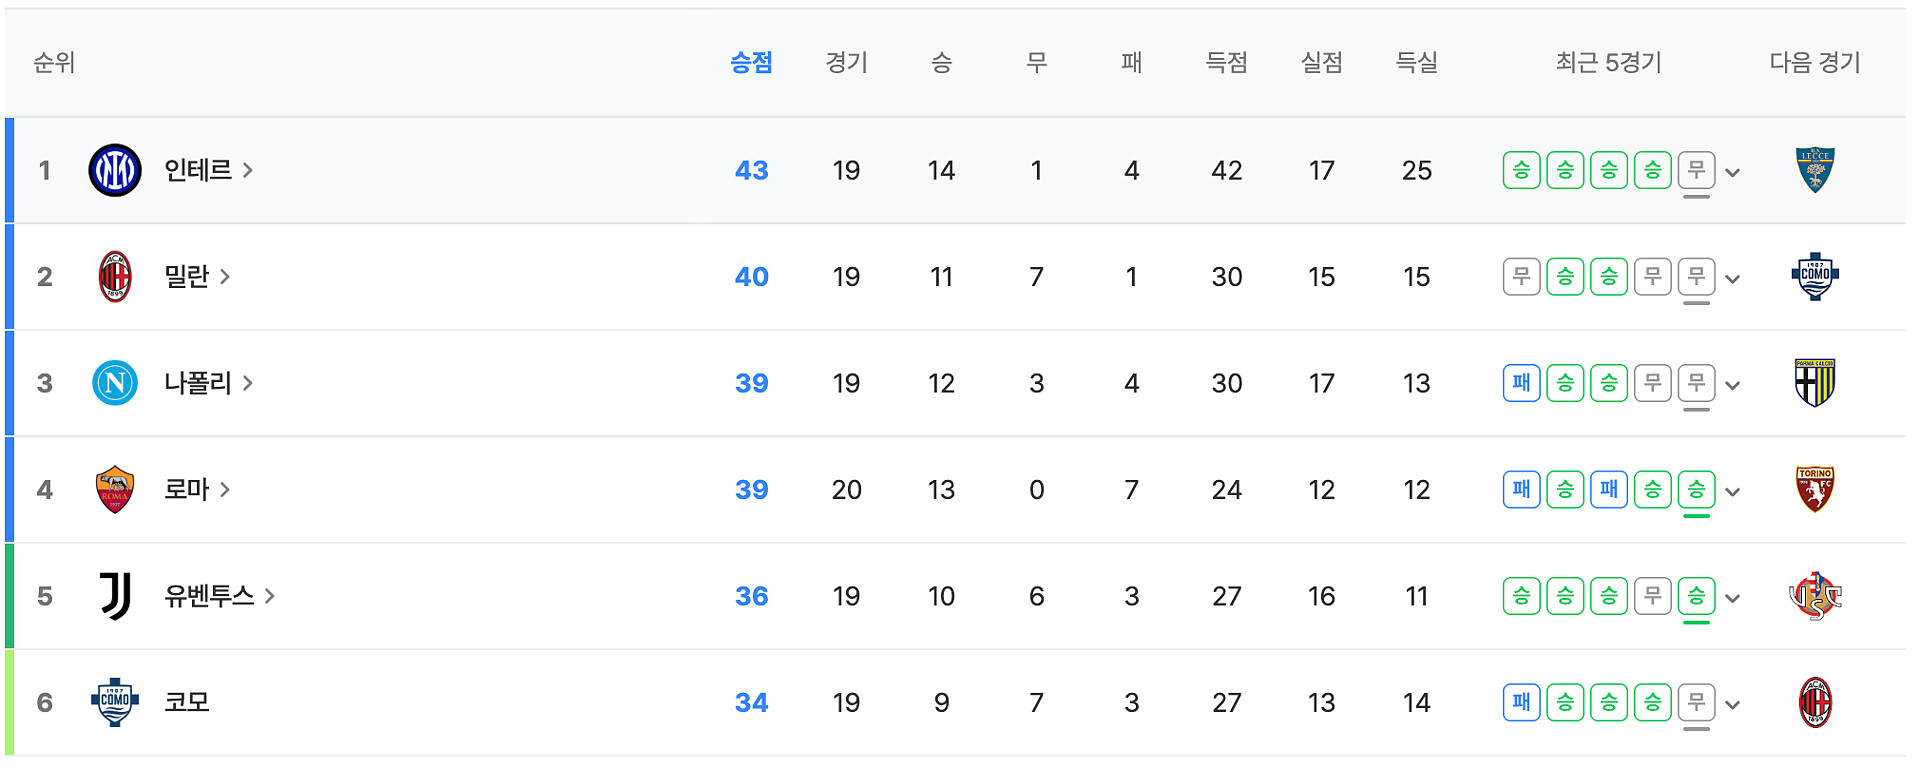
Task: Click Parma crest in next-match column
Action: tap(1814, 383)
